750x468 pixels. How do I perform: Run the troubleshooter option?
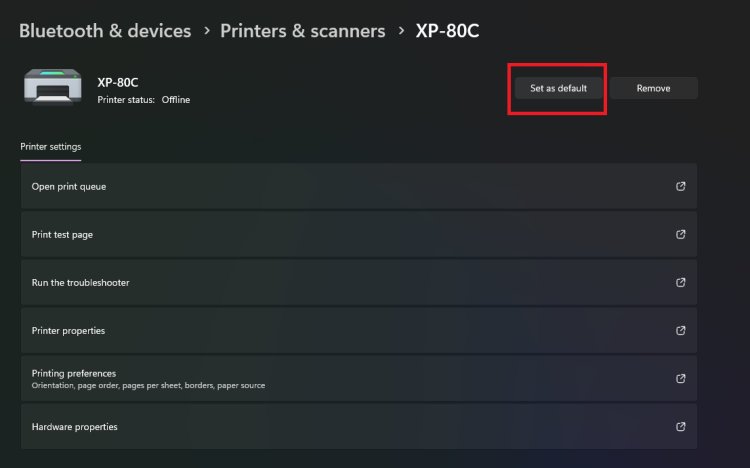[x=359, y=282]
